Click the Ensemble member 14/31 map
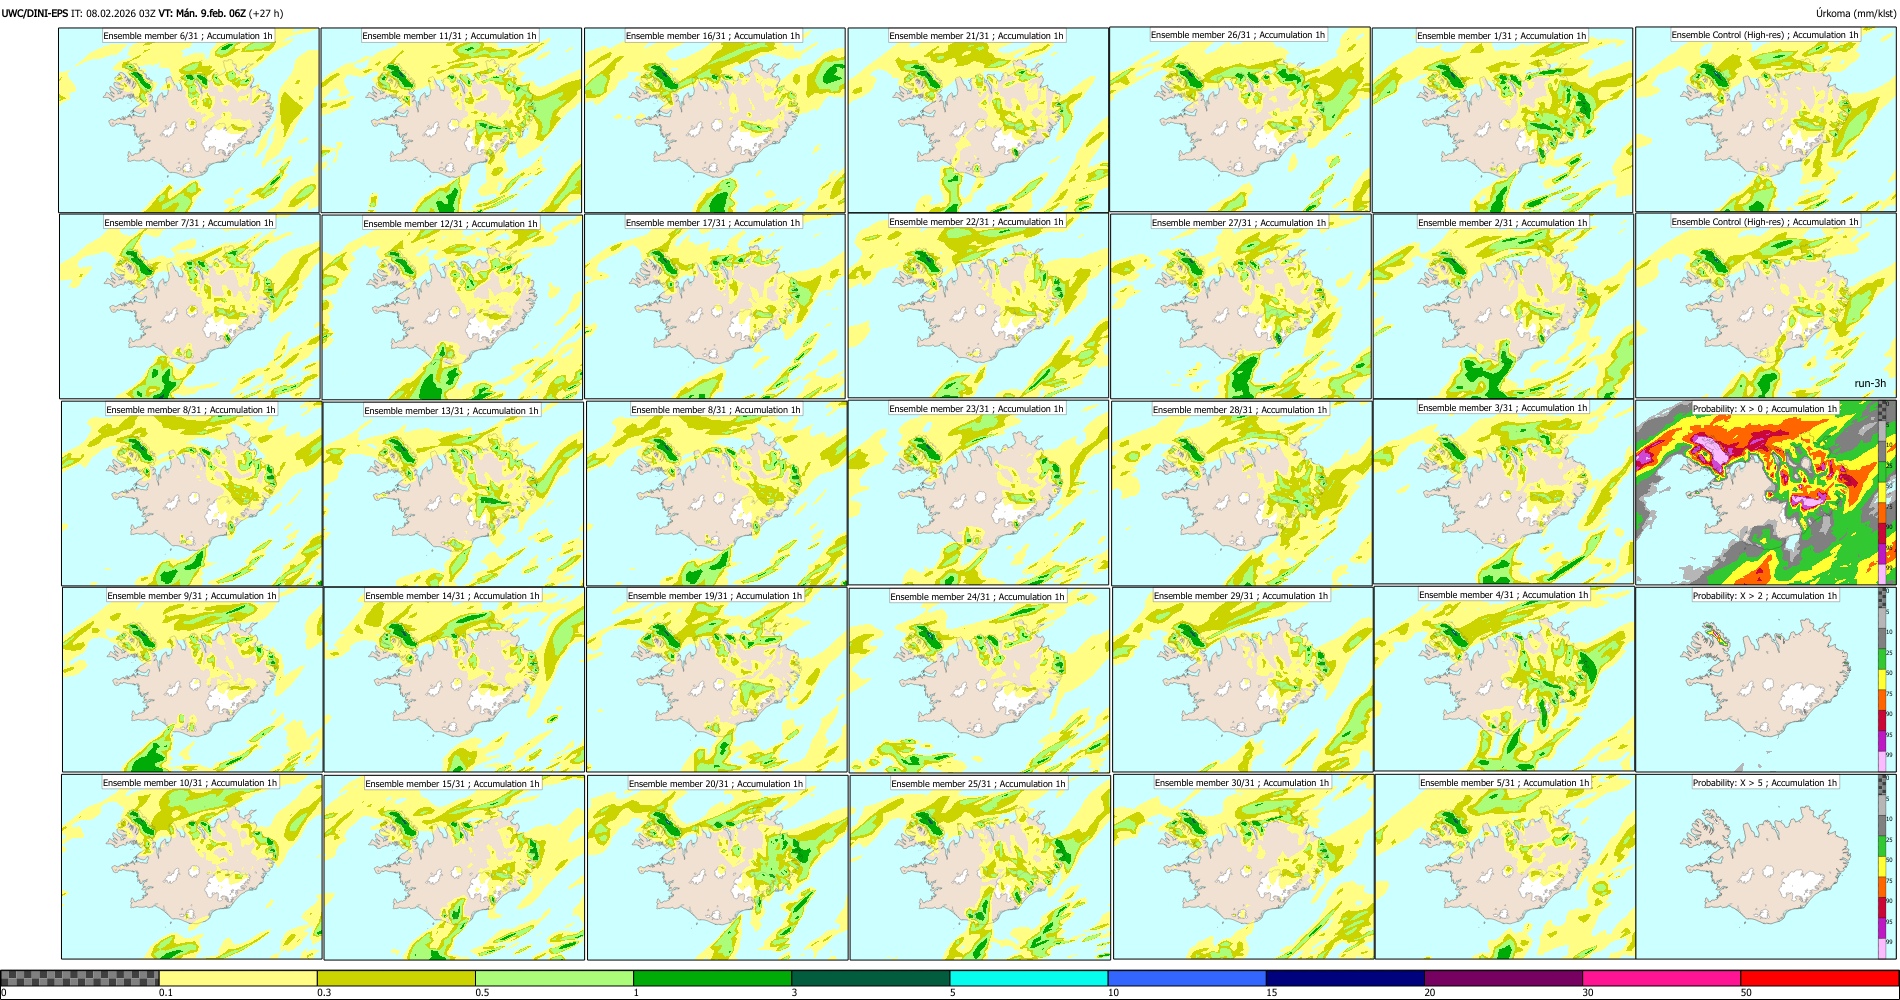The image size is (1900, 1000). pos(454,680)
